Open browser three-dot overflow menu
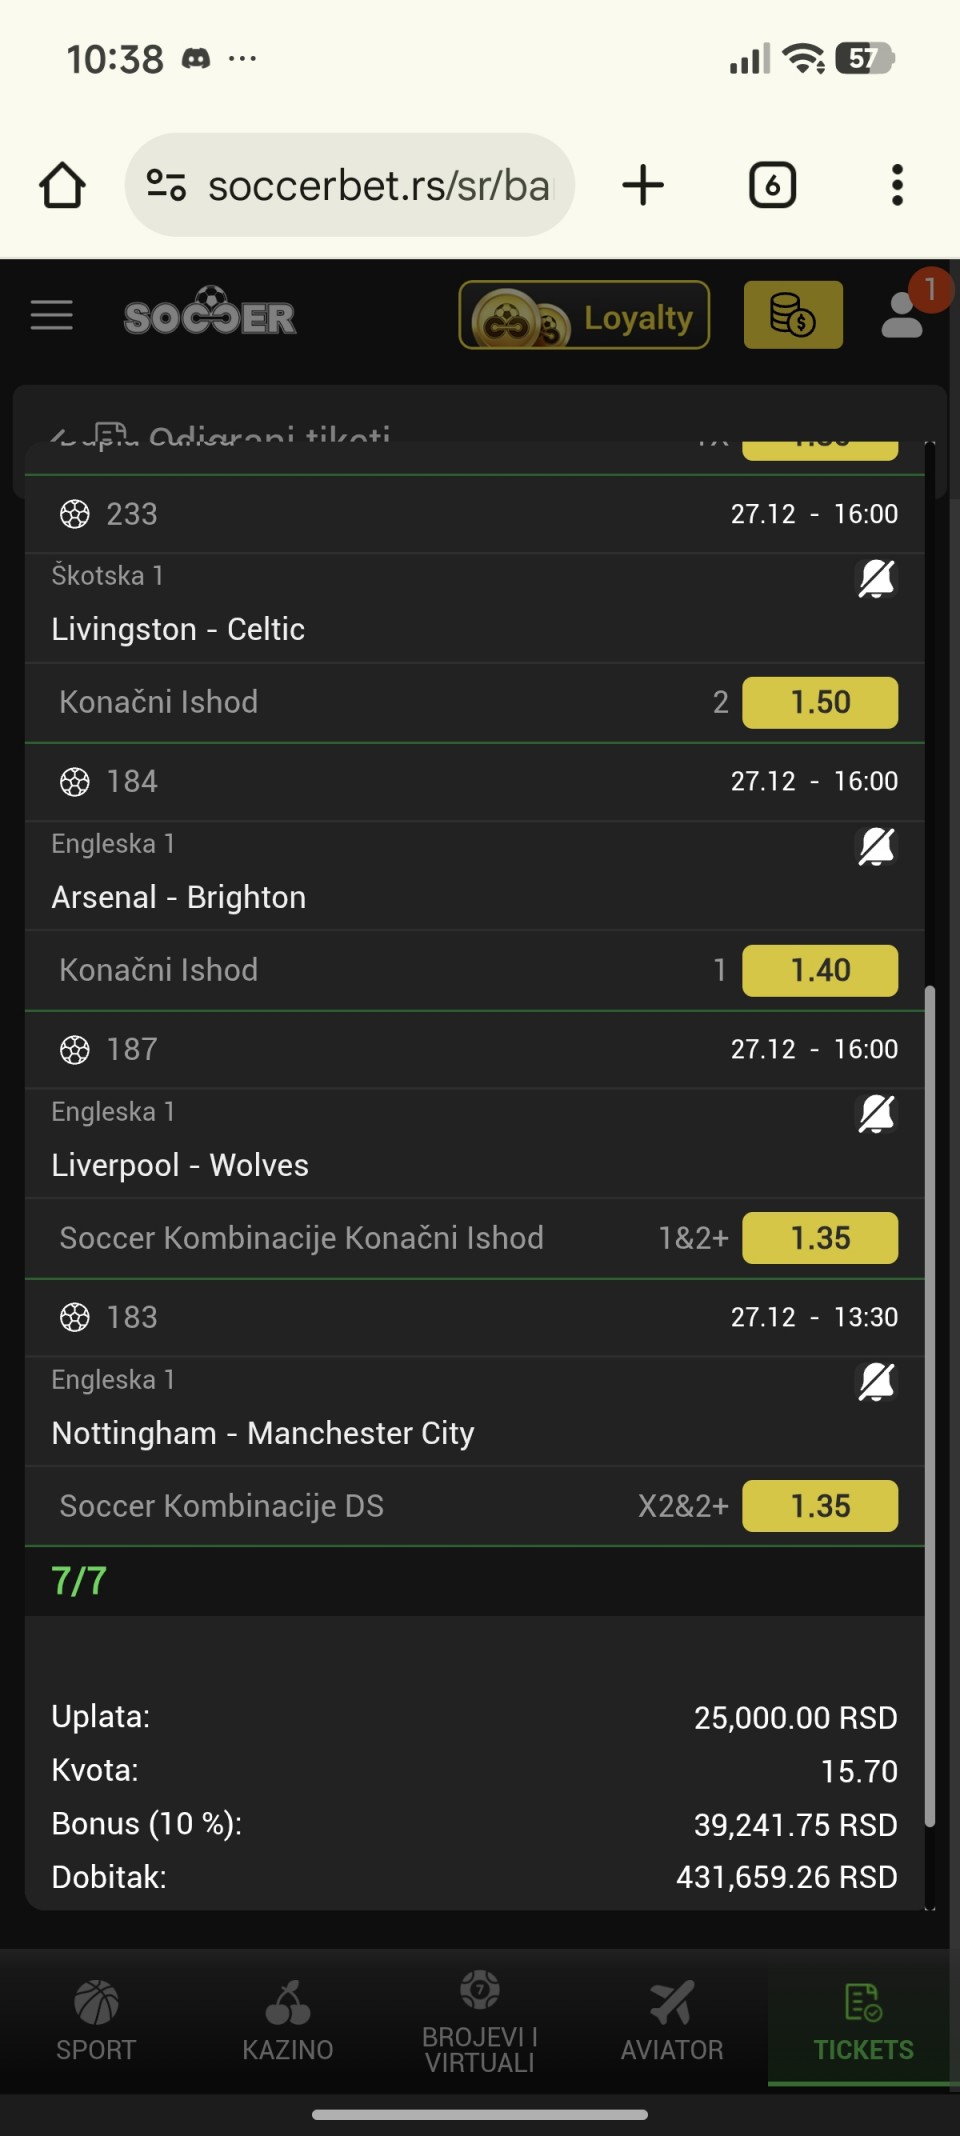 (897, 185)
